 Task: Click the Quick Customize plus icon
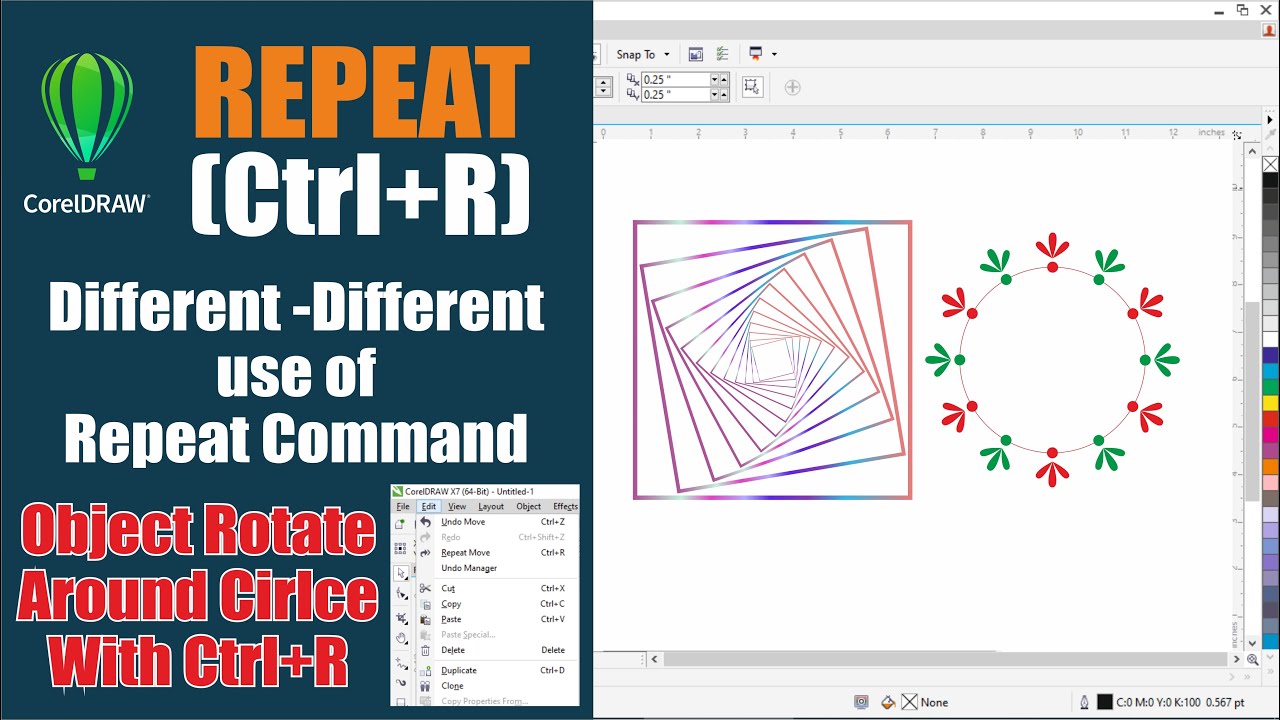[792, 87]
